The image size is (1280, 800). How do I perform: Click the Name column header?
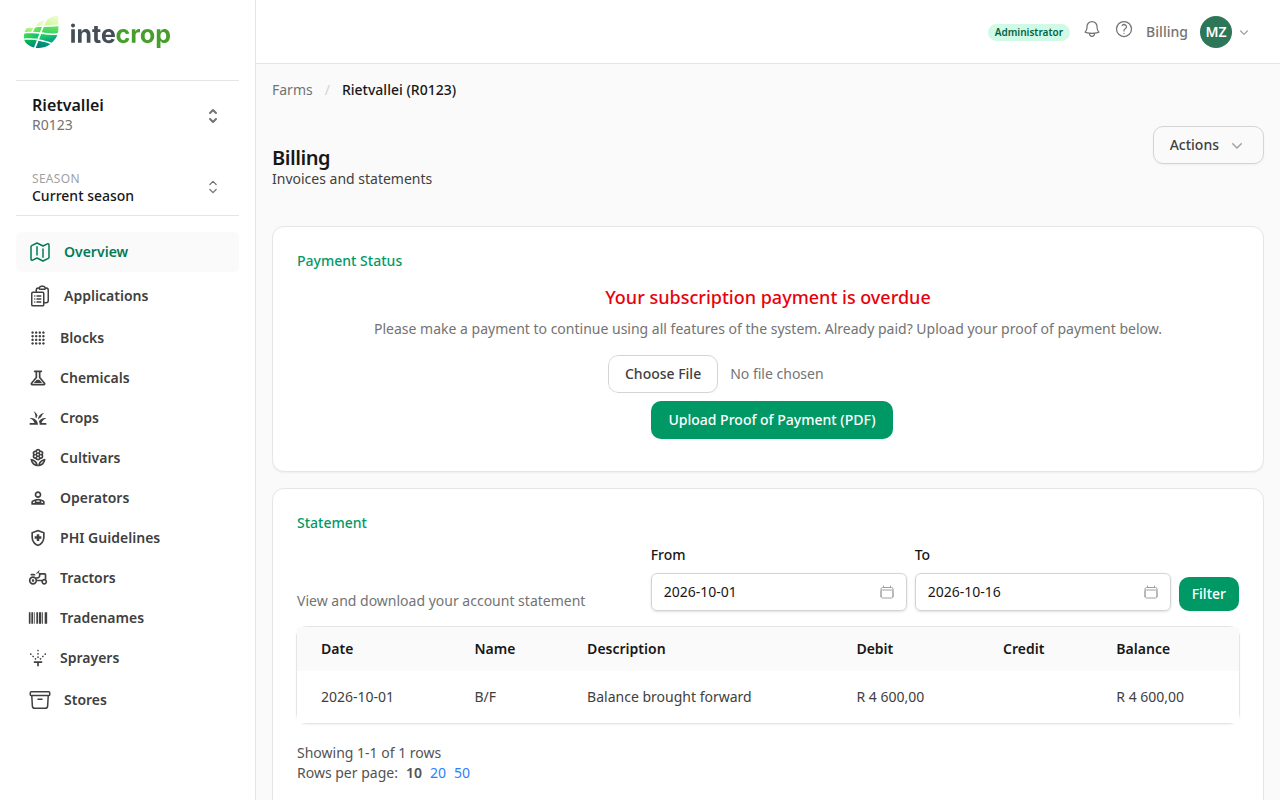[494, 649]
